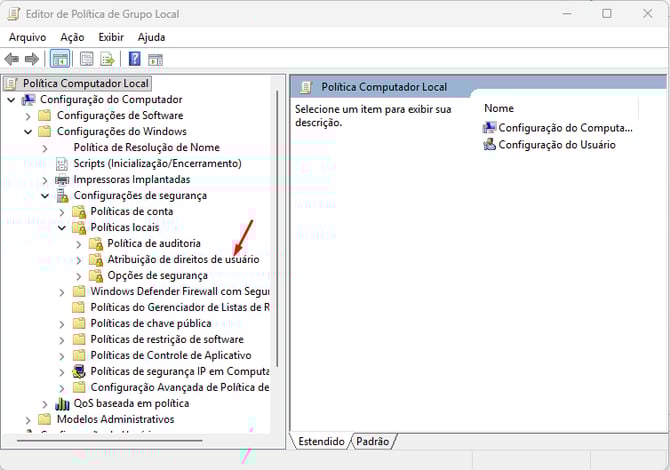The width and height of the screenshot is (670, 470).
Task: Expand Atribuição de direitos de usuário node
Action: pyautogui.click(x=80, y=260)
